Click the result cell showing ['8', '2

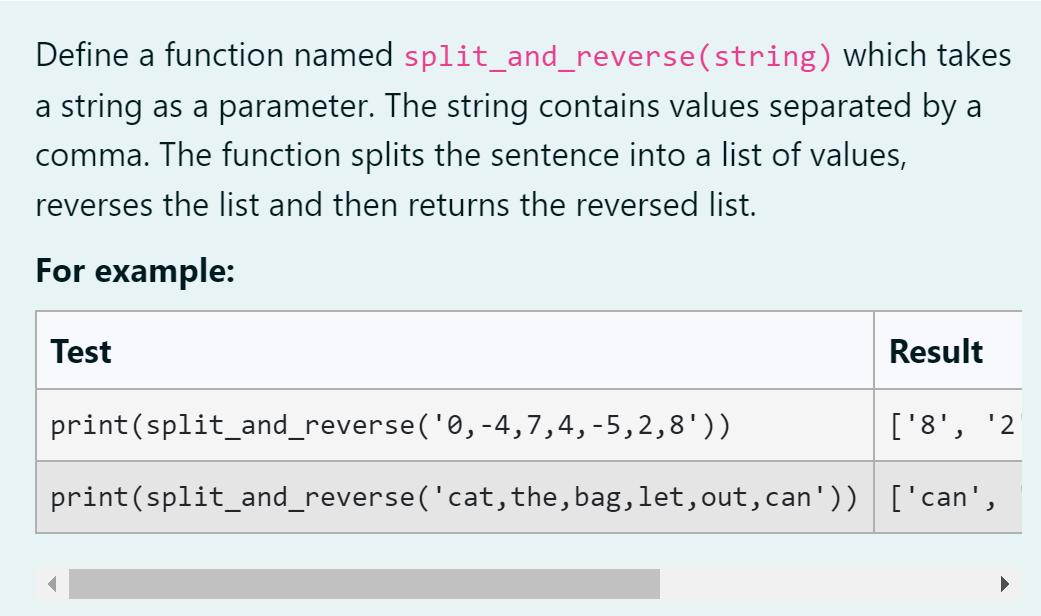(x=950, y=424)
